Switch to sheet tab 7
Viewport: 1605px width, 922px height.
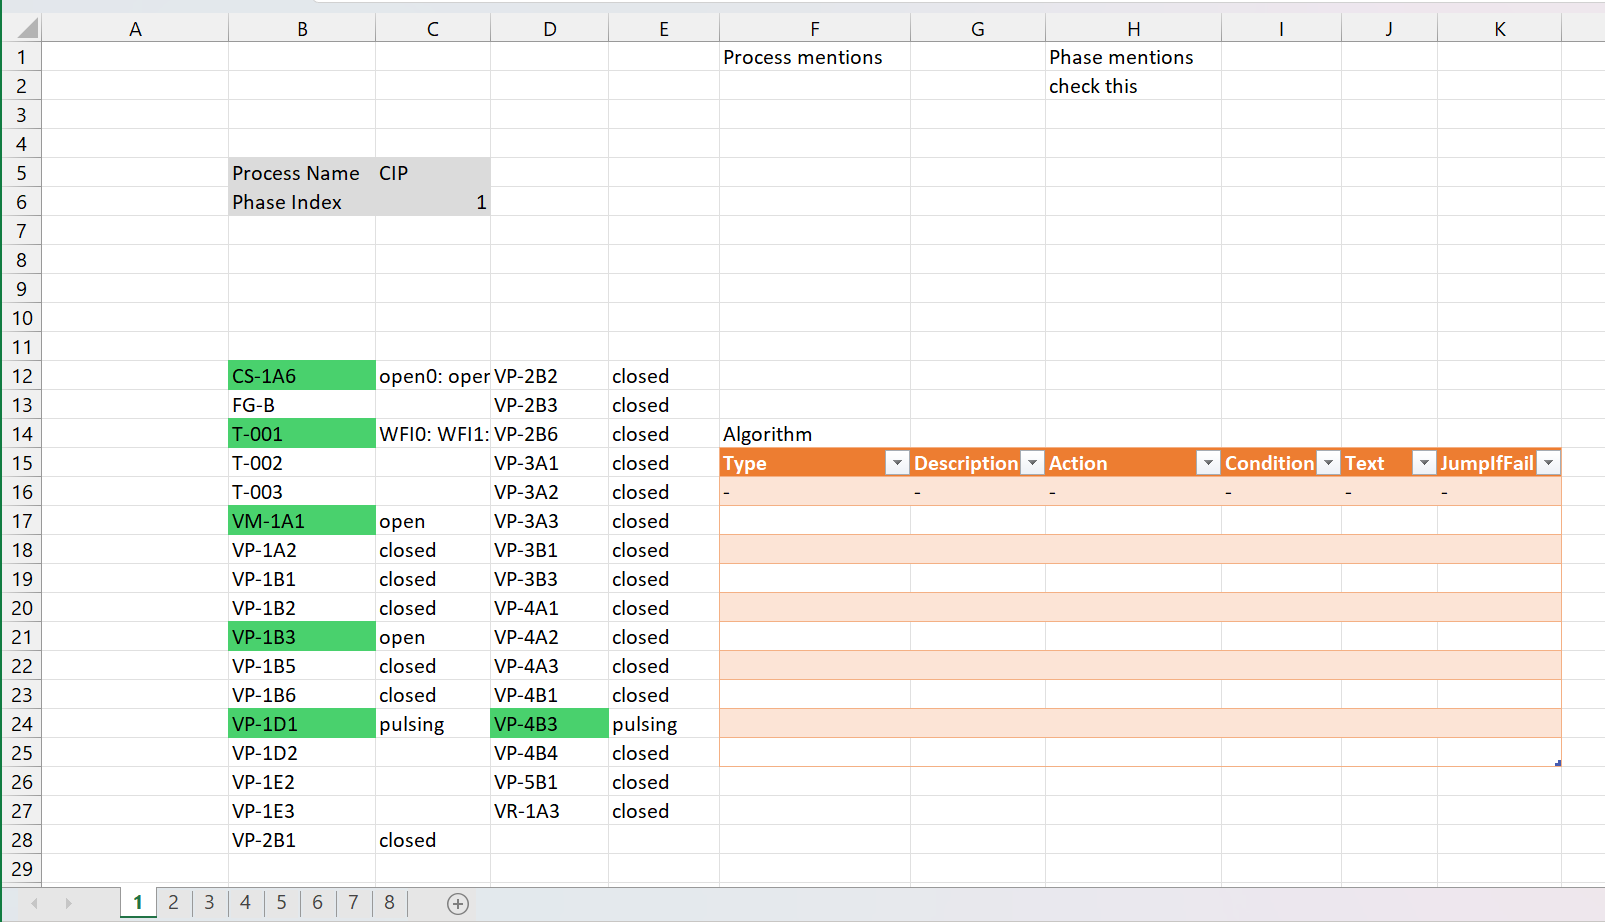353,903
